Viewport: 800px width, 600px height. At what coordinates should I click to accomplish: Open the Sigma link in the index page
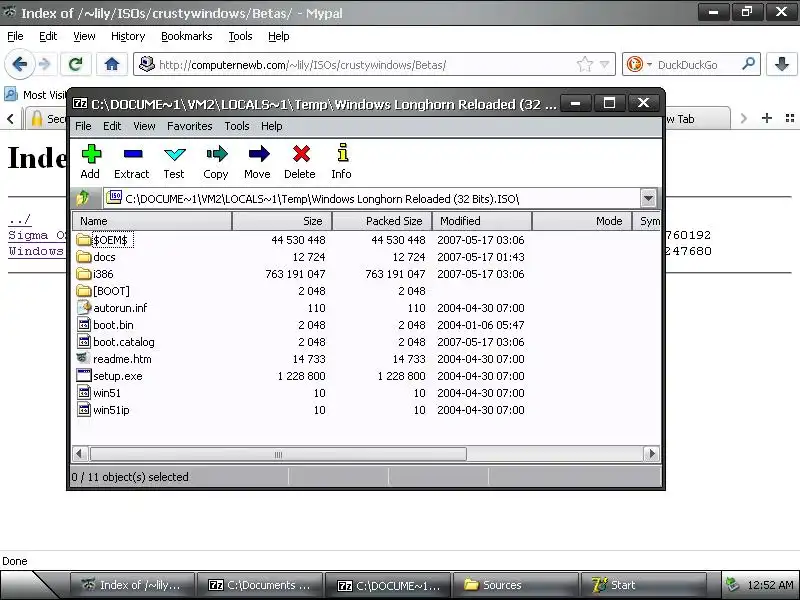pyautogui.click(x=37, y=235)
